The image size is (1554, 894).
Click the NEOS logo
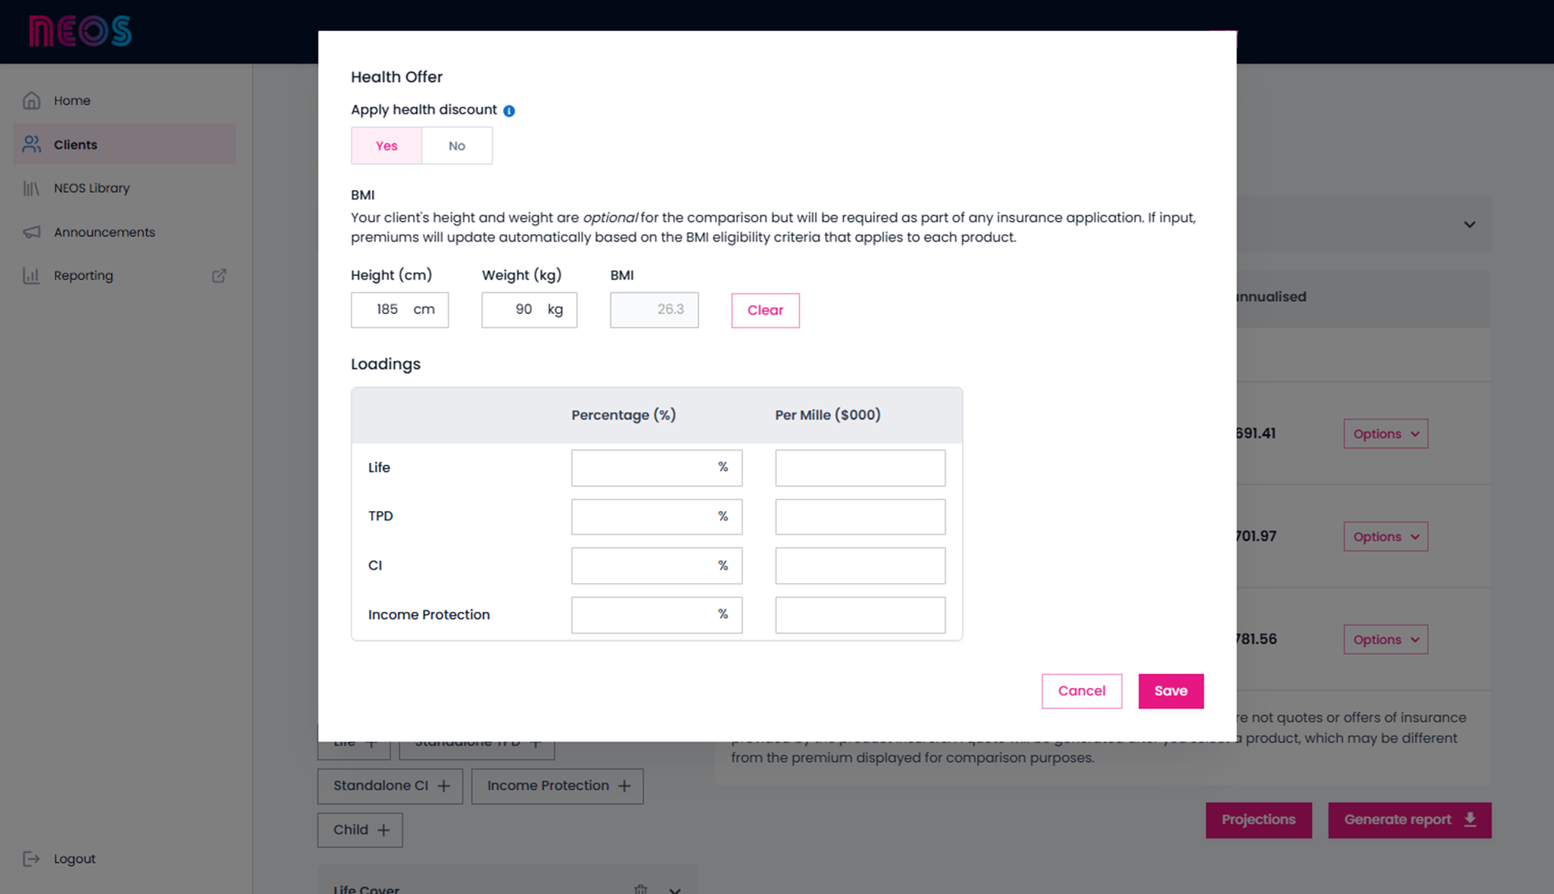coord(80,31)
